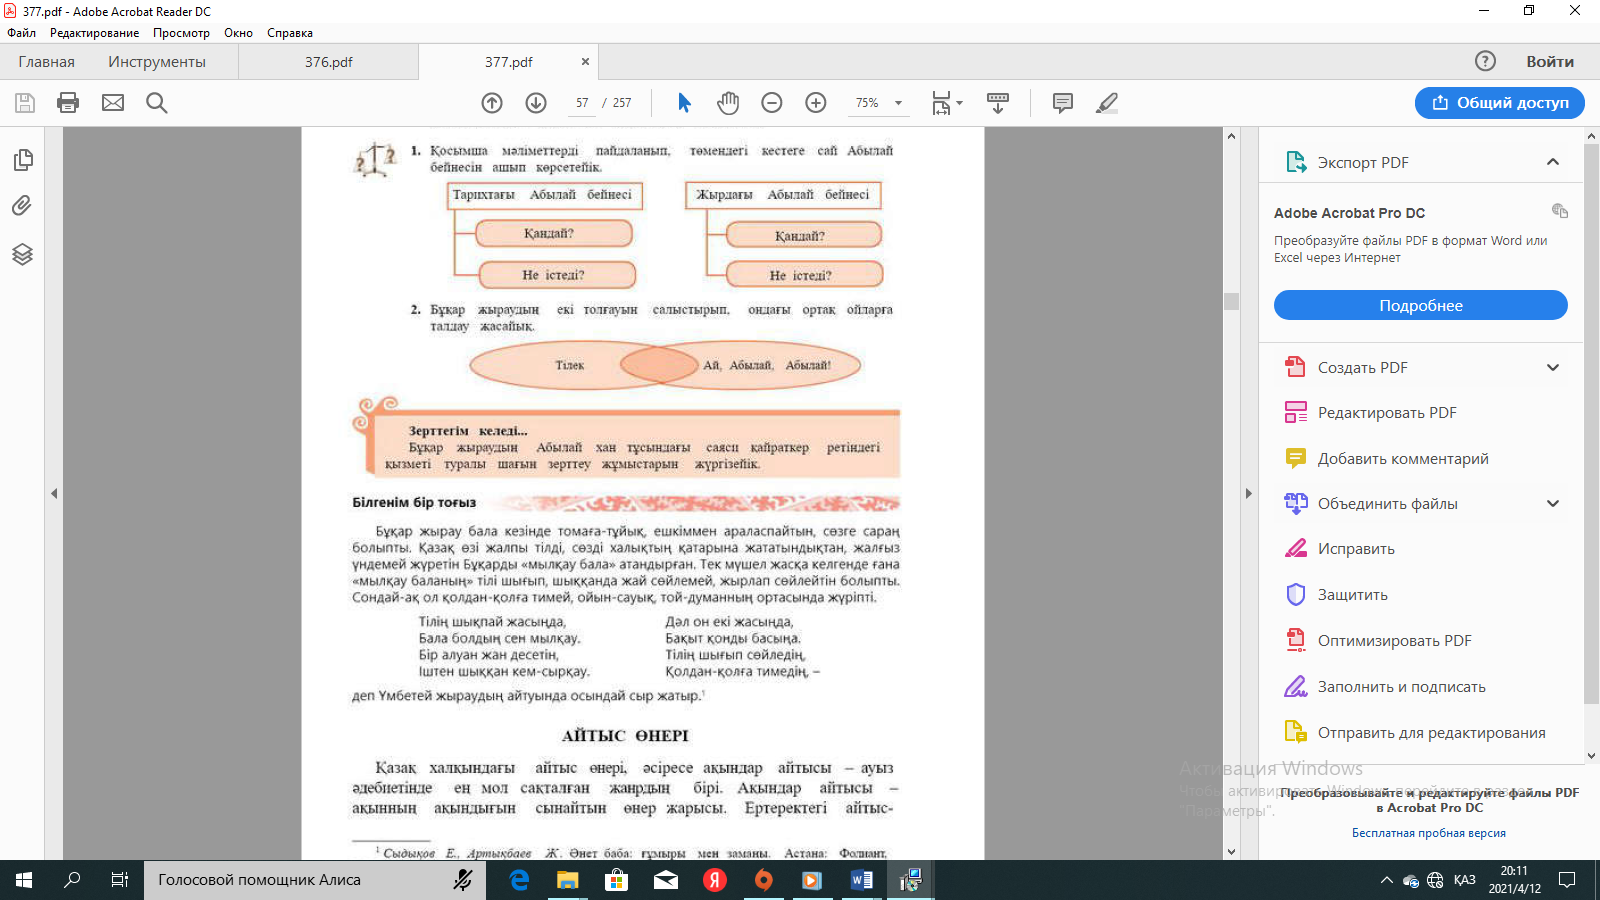
Task: Open page thumbnails panel
Action: click(22, 160)
